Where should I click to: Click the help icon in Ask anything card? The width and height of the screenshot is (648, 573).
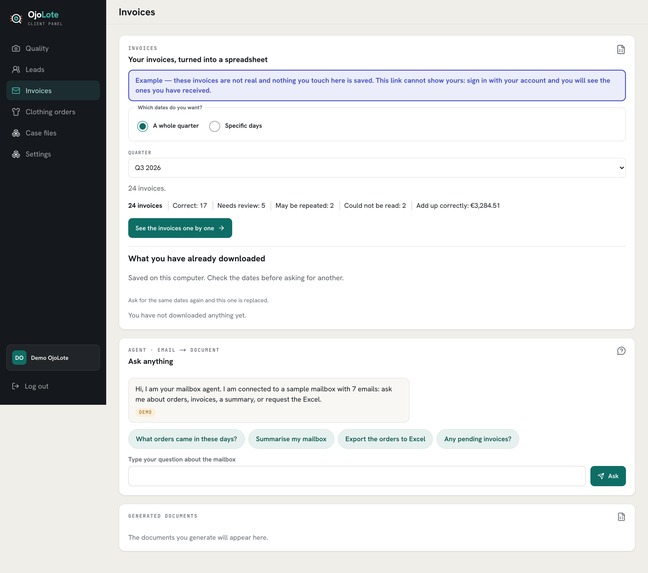click(x=621, y=351)
